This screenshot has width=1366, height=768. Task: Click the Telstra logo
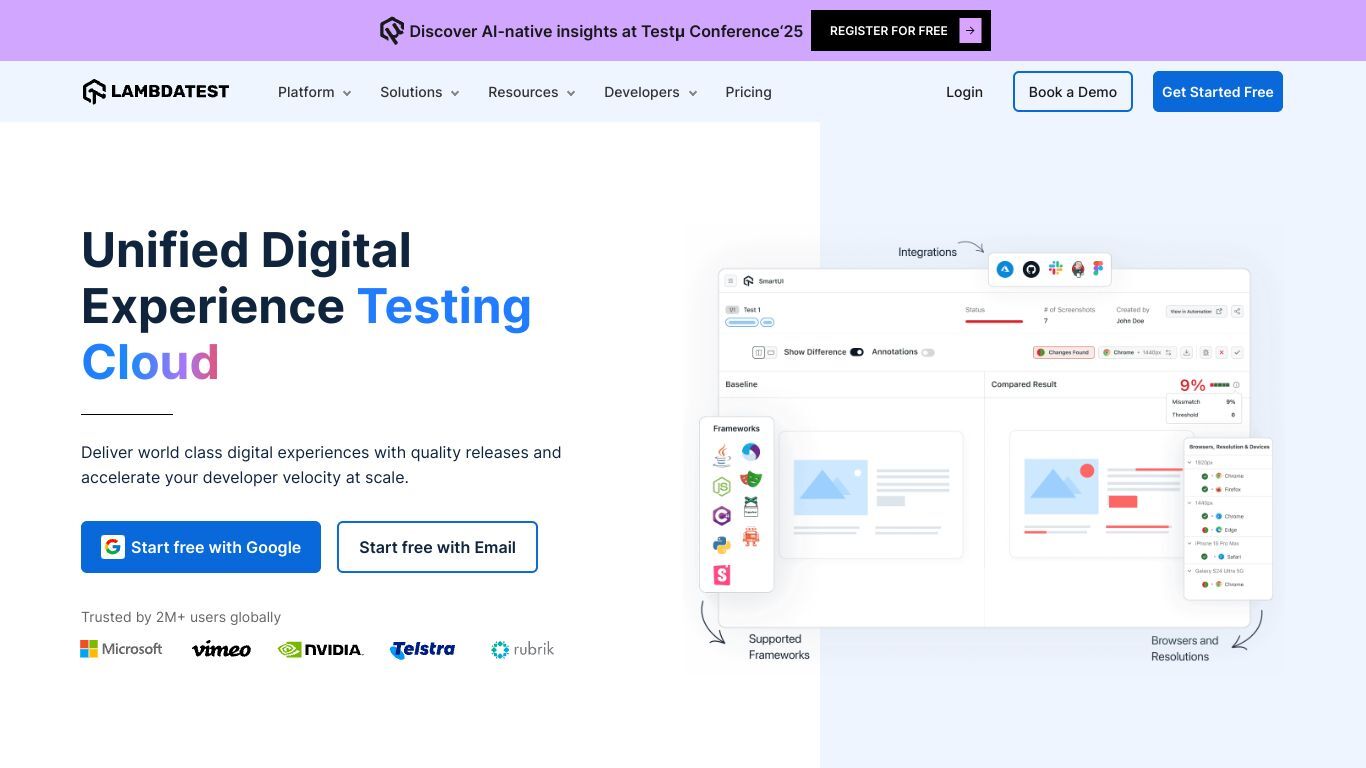(x=422, y=650)
